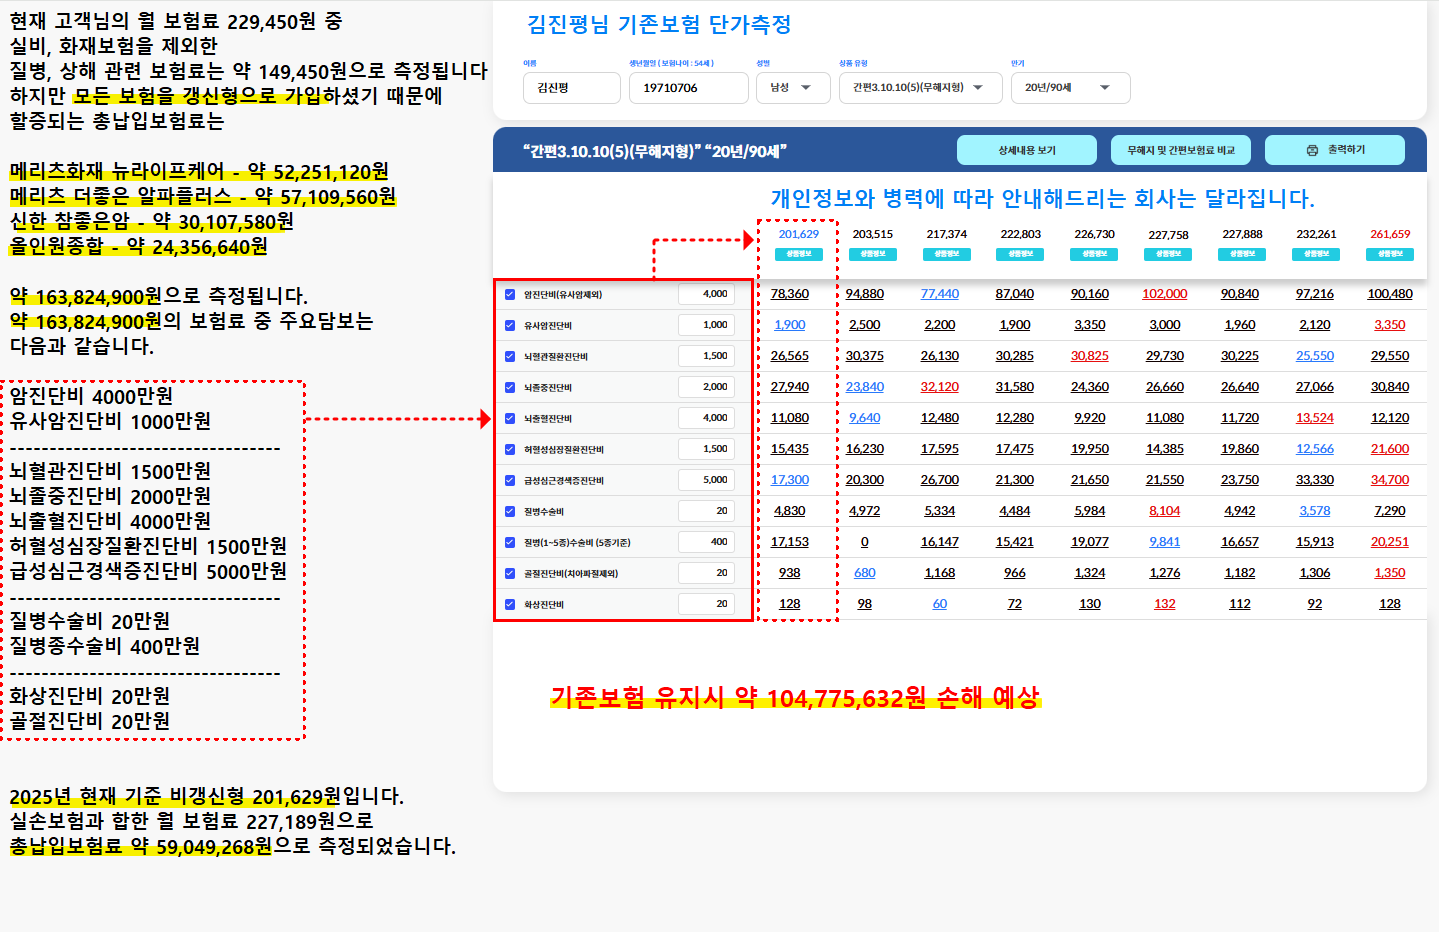
Task: Open the blue 12,566 premium link
Action: (1315, 449)
